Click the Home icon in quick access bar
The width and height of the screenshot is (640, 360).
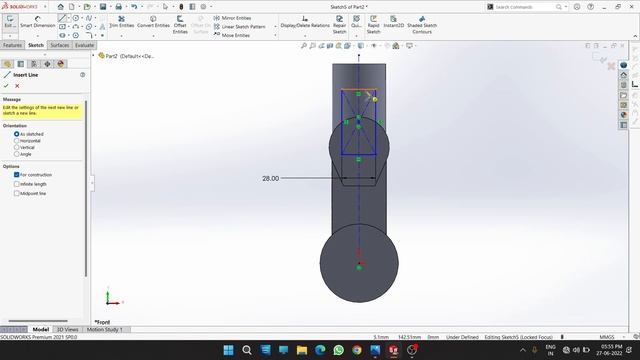coord(60,7)
